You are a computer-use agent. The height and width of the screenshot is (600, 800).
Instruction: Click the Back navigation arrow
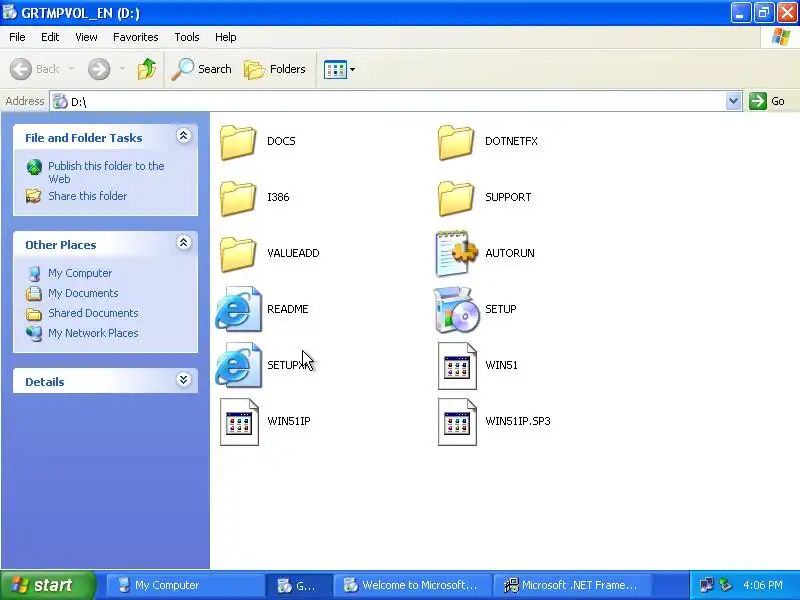click(x=21, y=69)
